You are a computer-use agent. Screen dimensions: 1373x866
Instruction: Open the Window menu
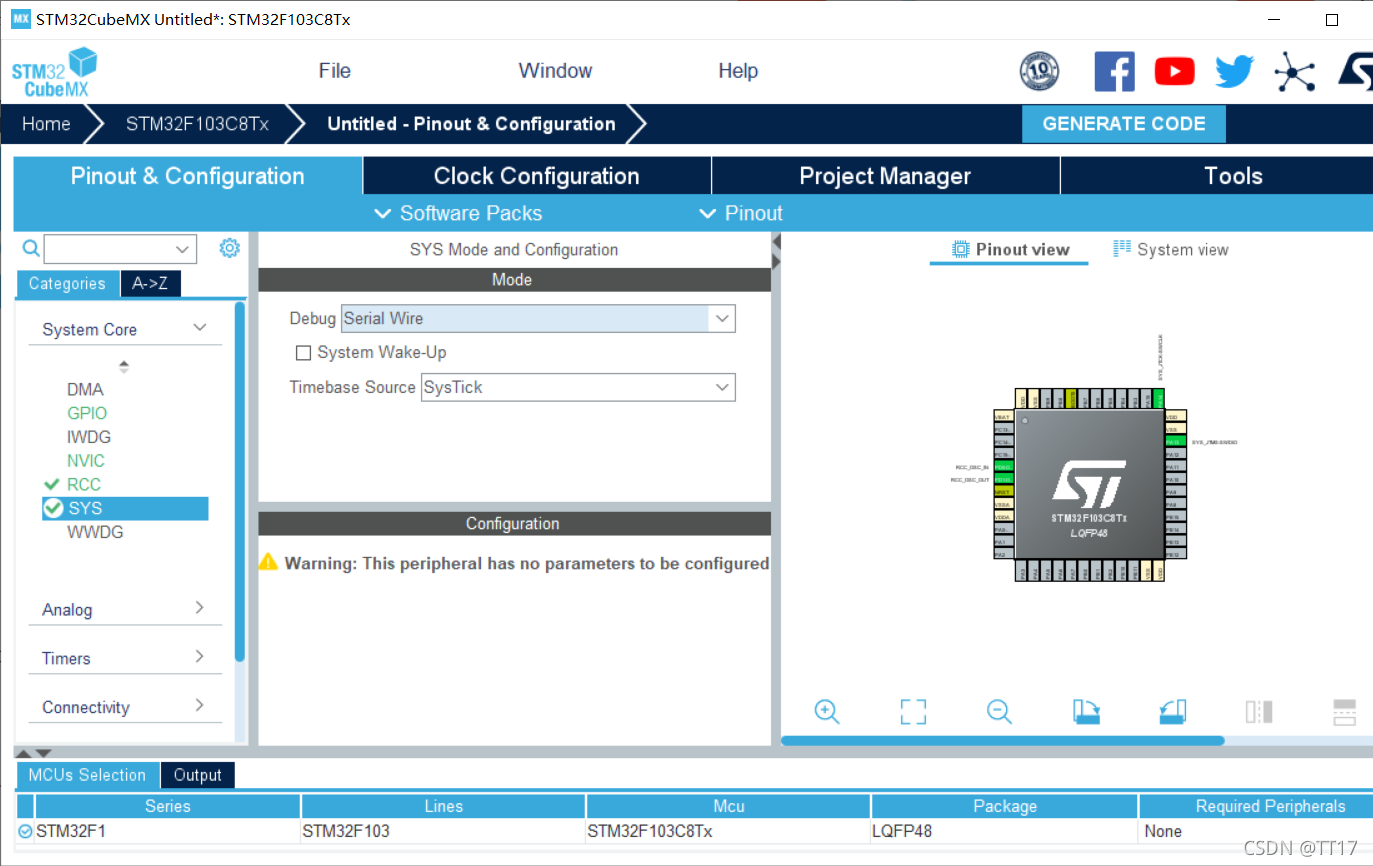[555, 71]
